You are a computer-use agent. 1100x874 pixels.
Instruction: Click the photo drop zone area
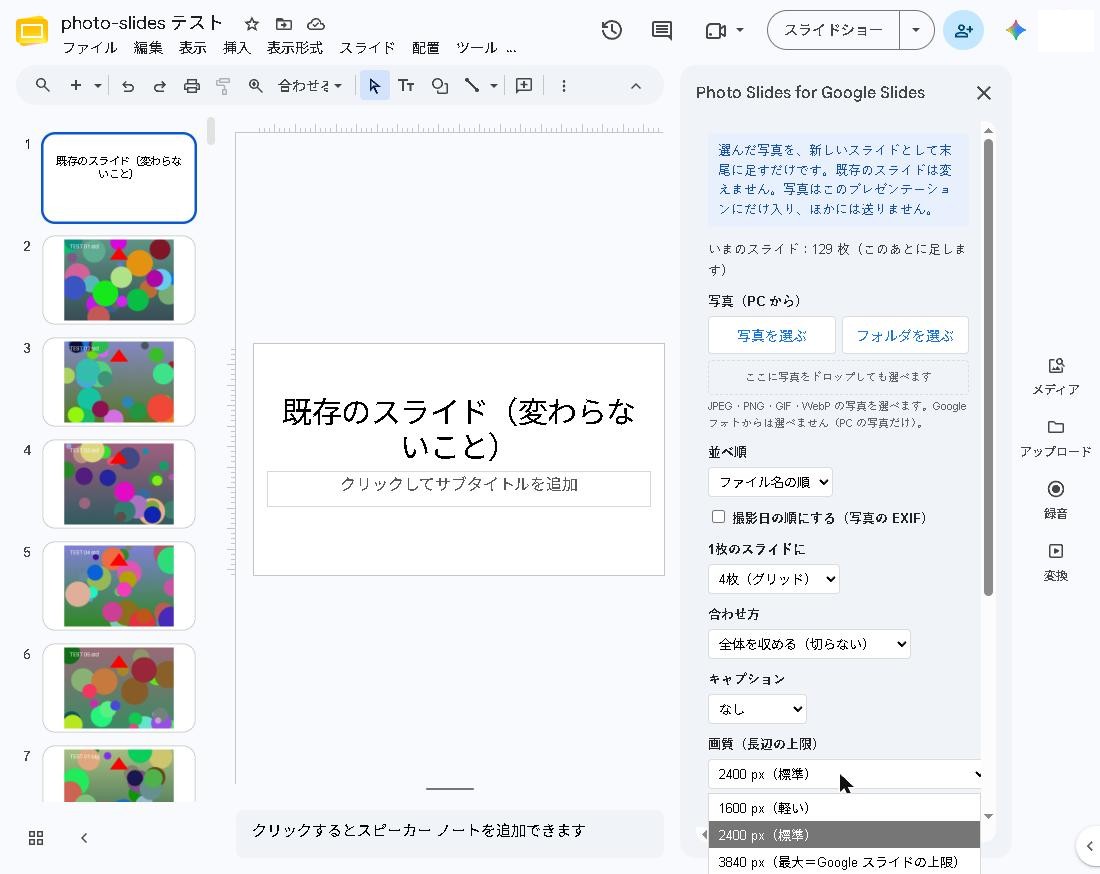[x=838, y=377]
